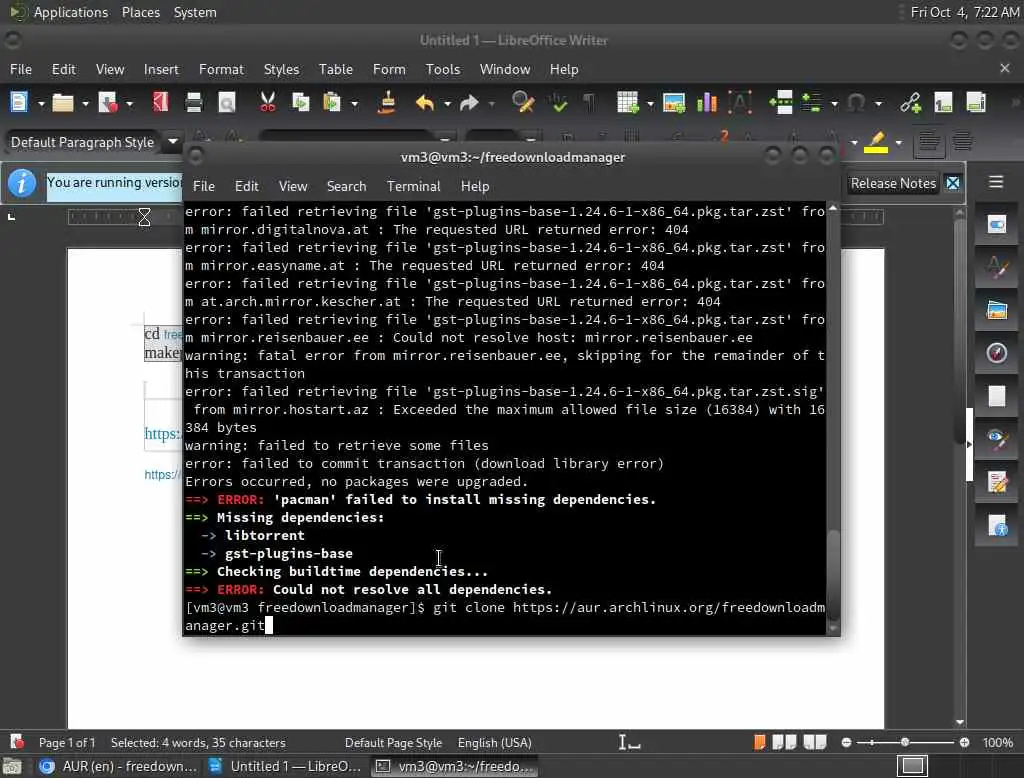Screen dimensions: 1024x778
Task: Open Search menu in terminal window
Action: 346,186
